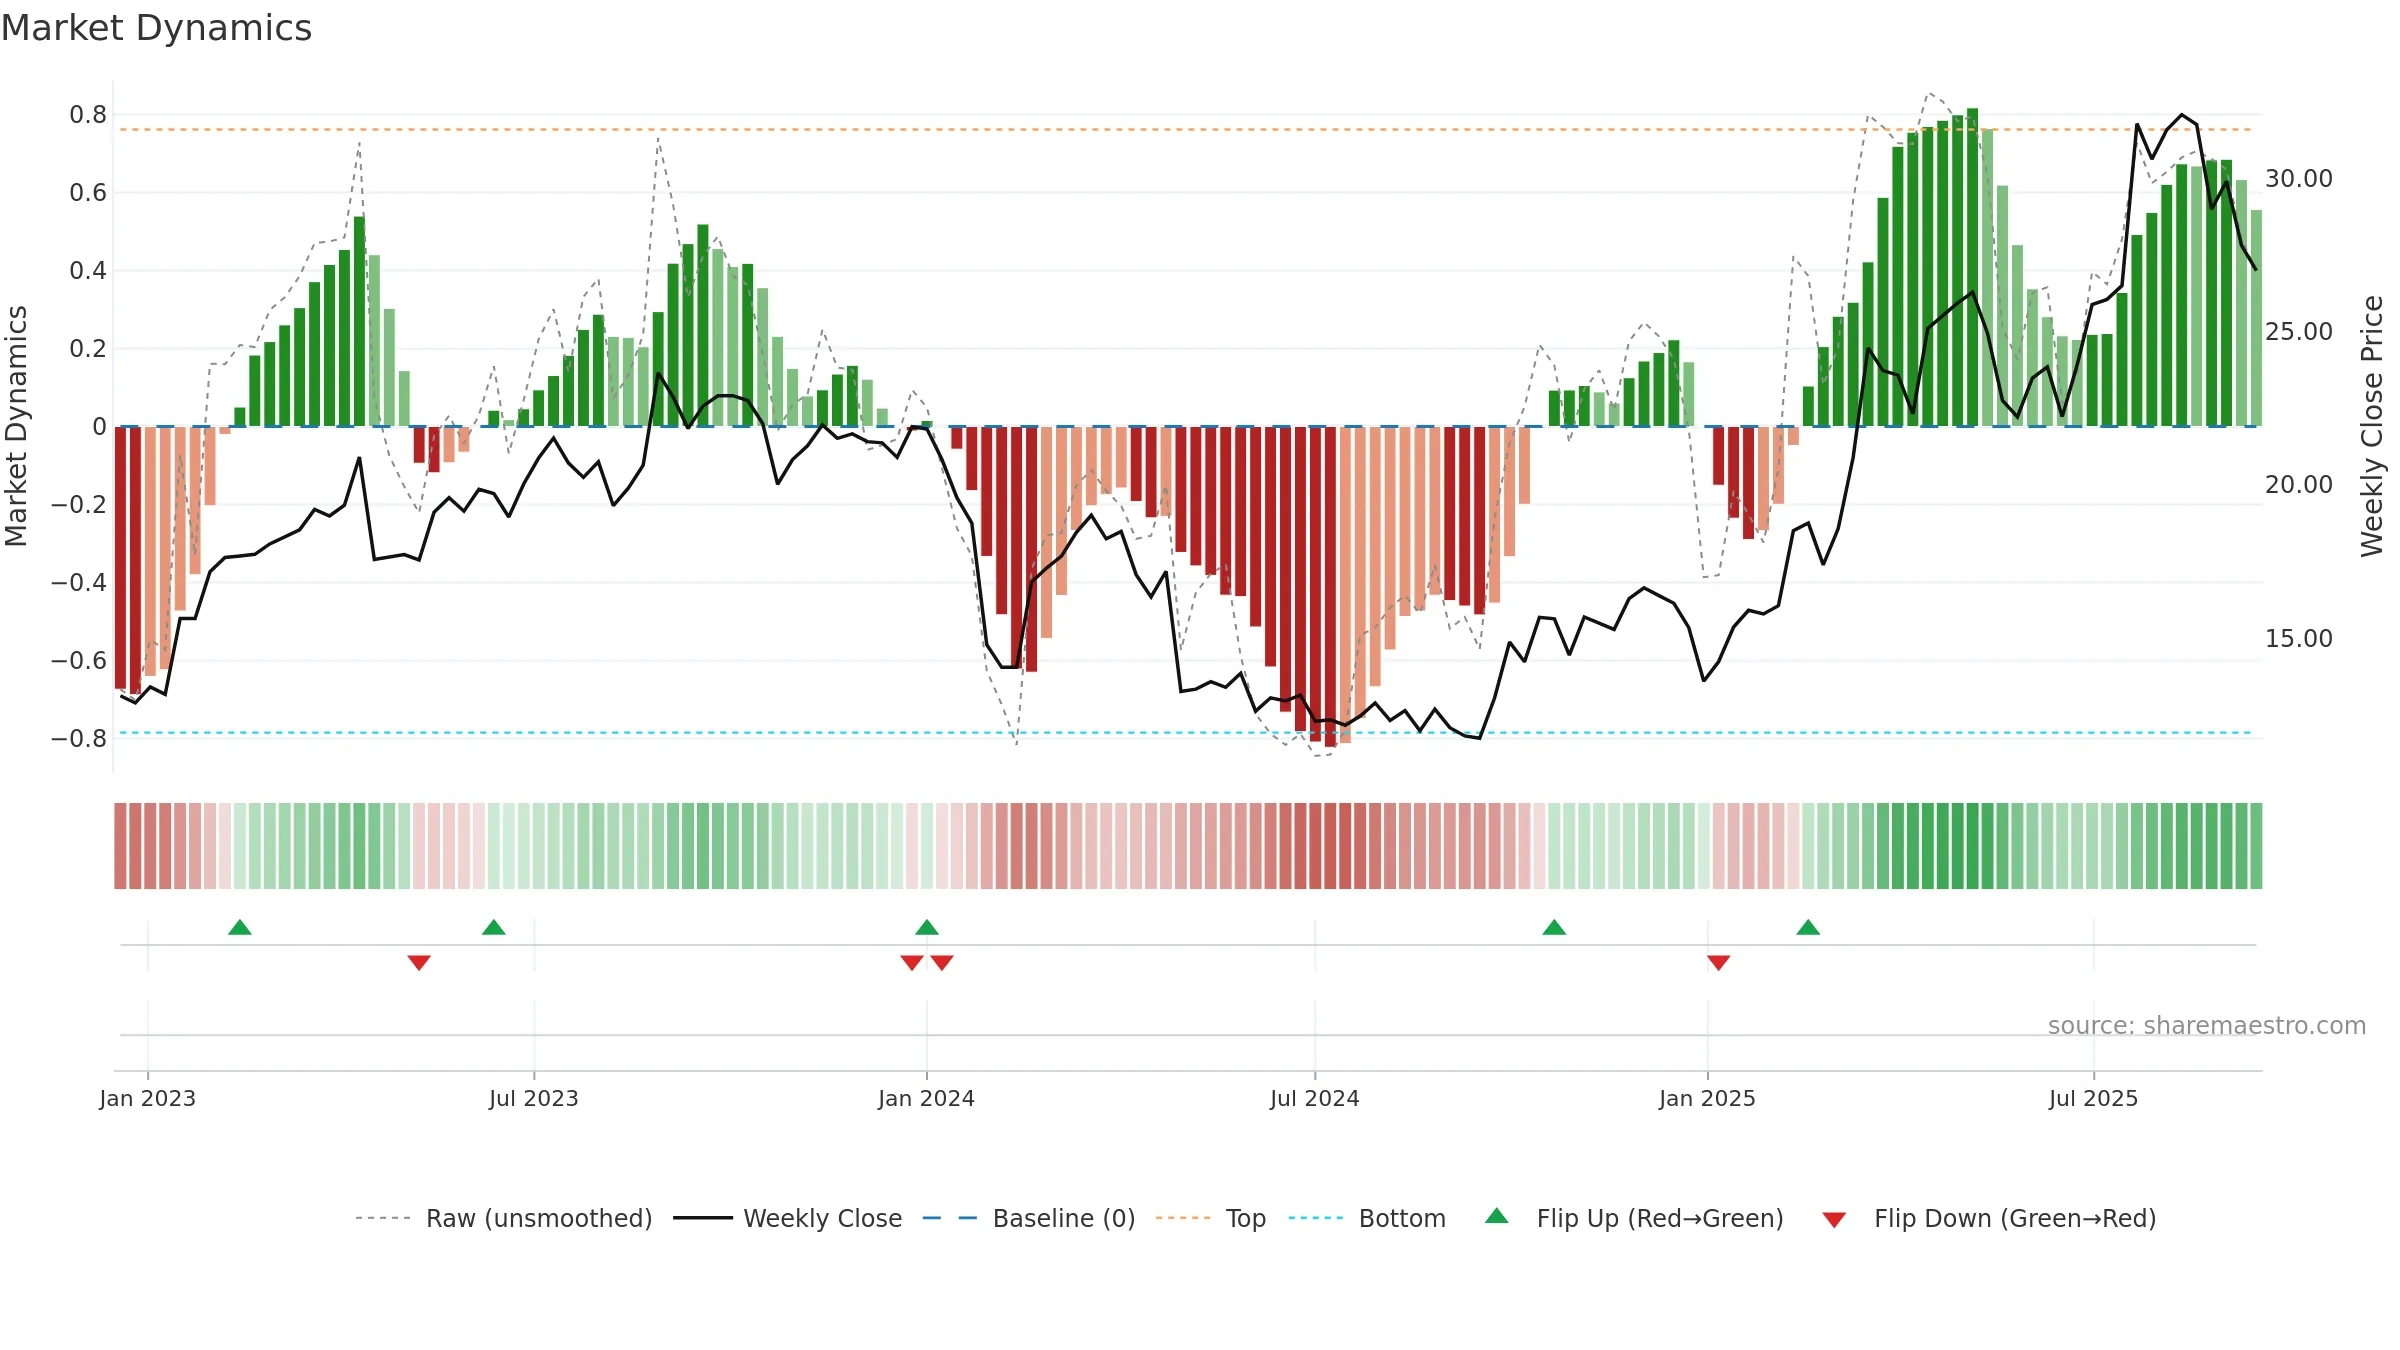2400x1350 pixels.
Task: Toggle the Baseline (0) legend item
Action: pyautogui.click(x=1028, y=1218)
